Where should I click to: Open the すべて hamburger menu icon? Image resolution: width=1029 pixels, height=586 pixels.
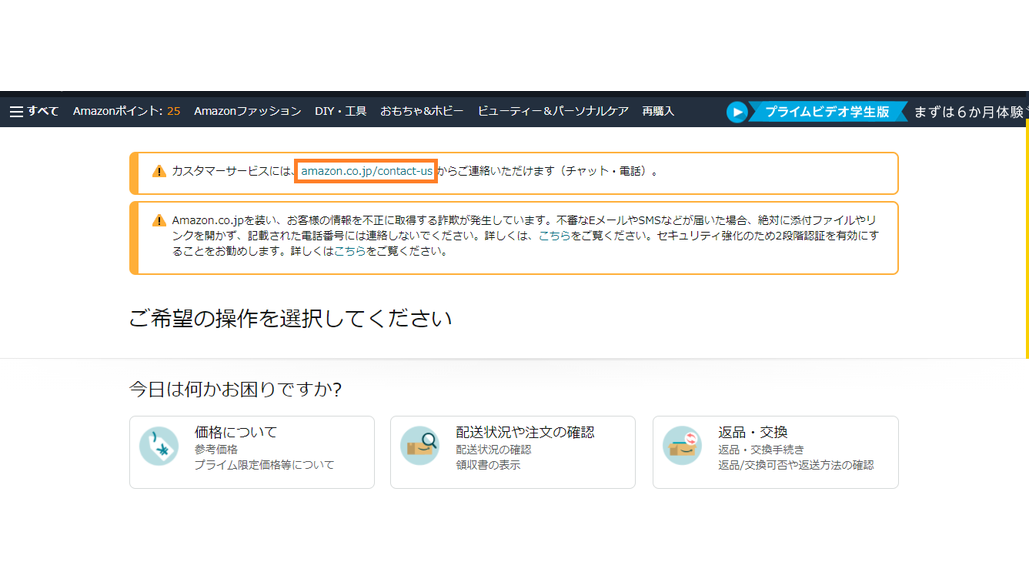pyautogui.click(x=16, y=112)
